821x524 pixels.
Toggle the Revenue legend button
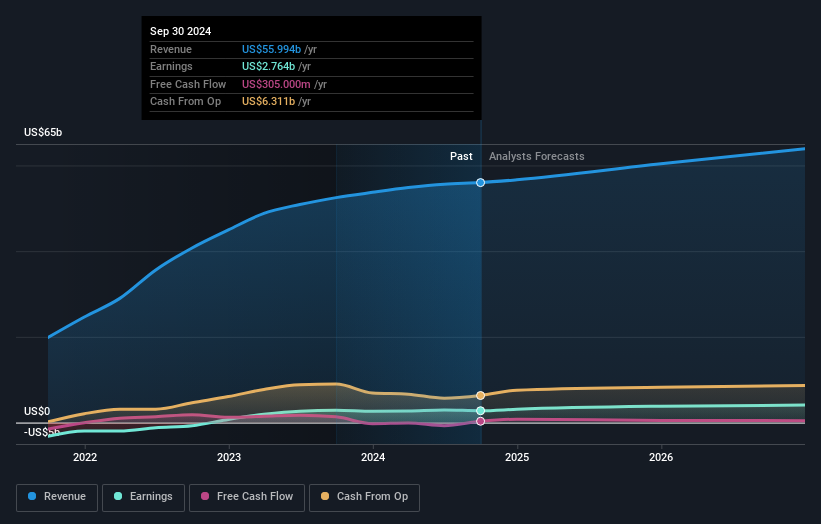[57, 497]
